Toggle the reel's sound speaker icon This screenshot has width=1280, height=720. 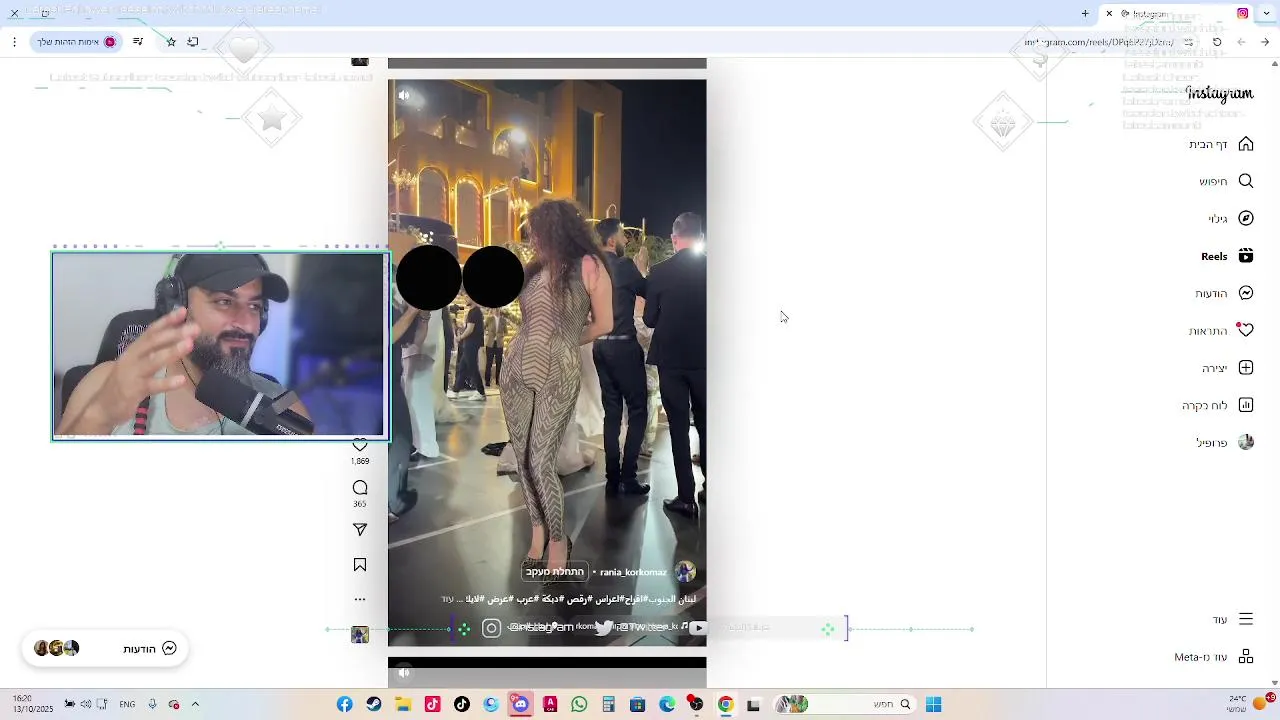pyautogui.click(x=404, y=96)
